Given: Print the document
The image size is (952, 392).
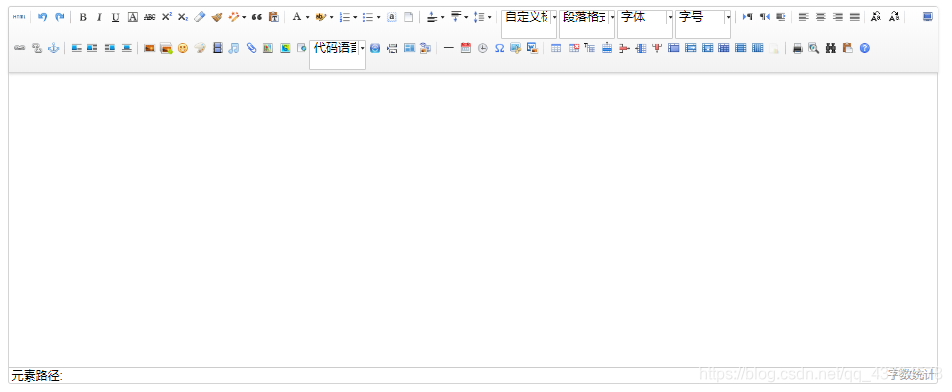Looking at the screenshot, I should [797, 48].
